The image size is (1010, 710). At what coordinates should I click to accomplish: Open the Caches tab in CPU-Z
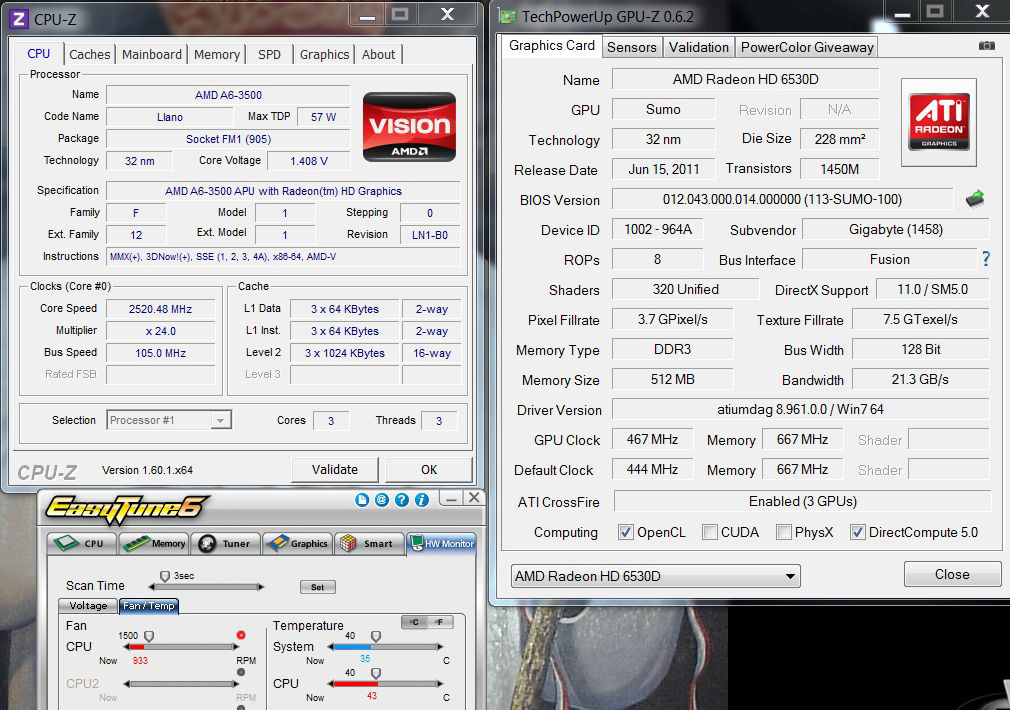[90, 55]
